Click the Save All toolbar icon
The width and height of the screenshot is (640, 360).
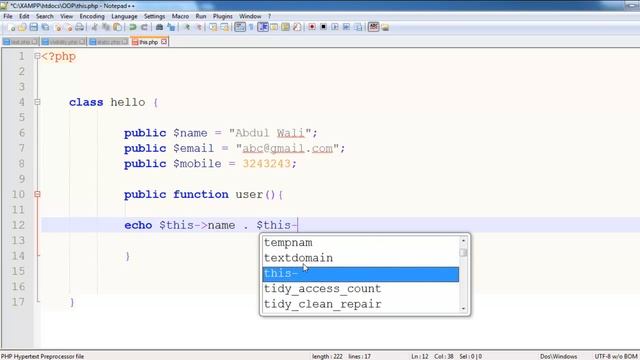45,27
